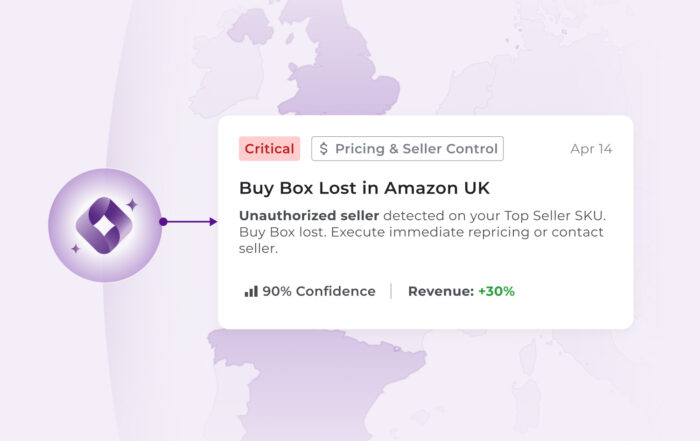Viewport: 700px width, 441px height.
Task: Click the 90% Confidence label
Action: (318, 291)
